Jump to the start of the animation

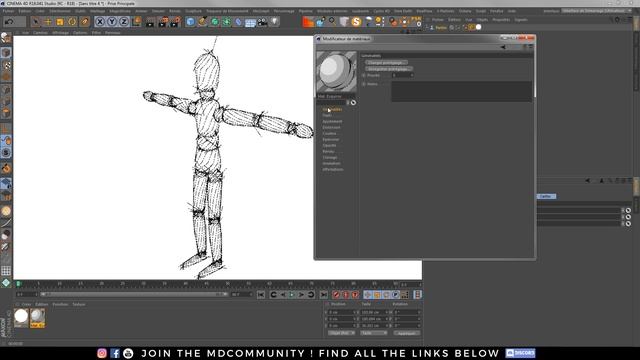[x=261, y=295]
